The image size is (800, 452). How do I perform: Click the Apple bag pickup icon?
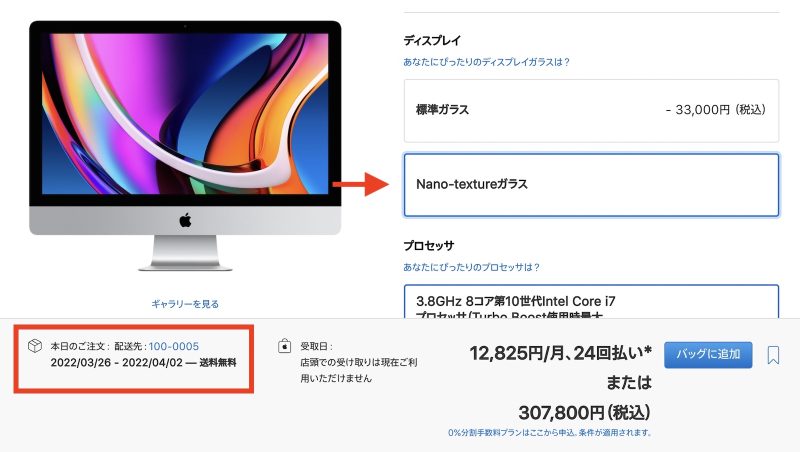pyautogui.click(x=284, y=346)
